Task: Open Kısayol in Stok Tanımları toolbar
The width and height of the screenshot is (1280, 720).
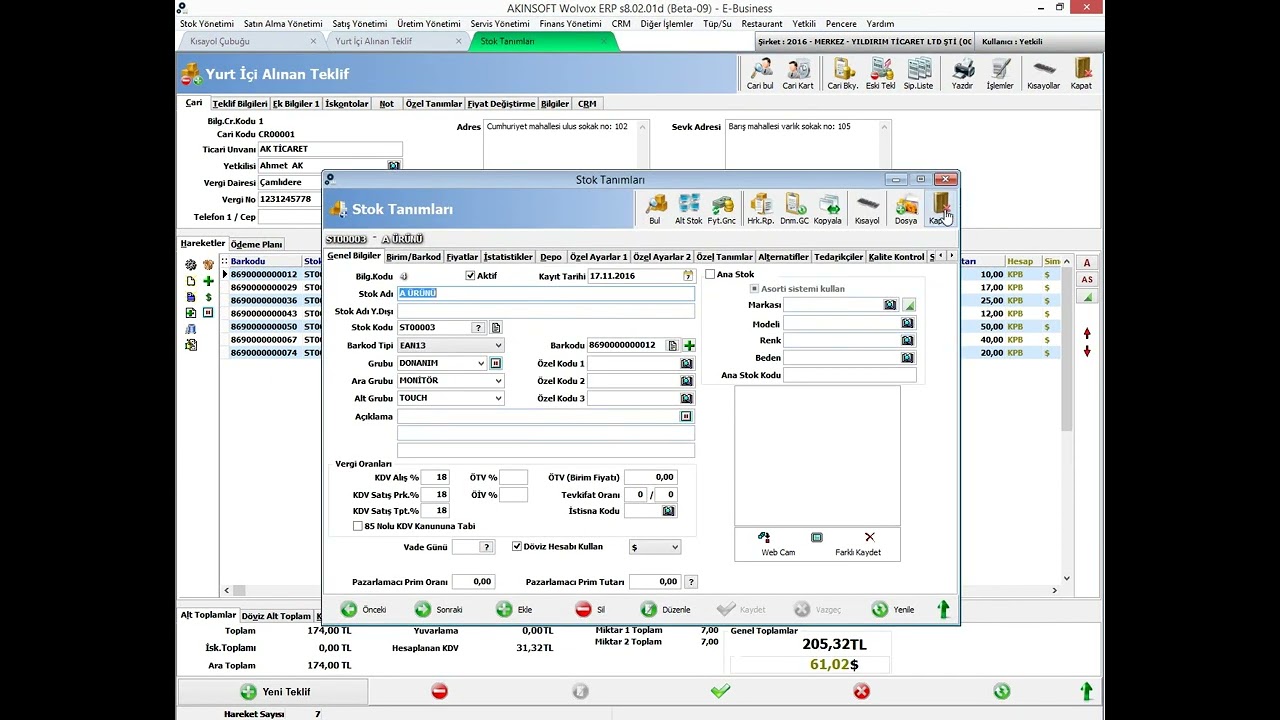Action: coord(867,209)
